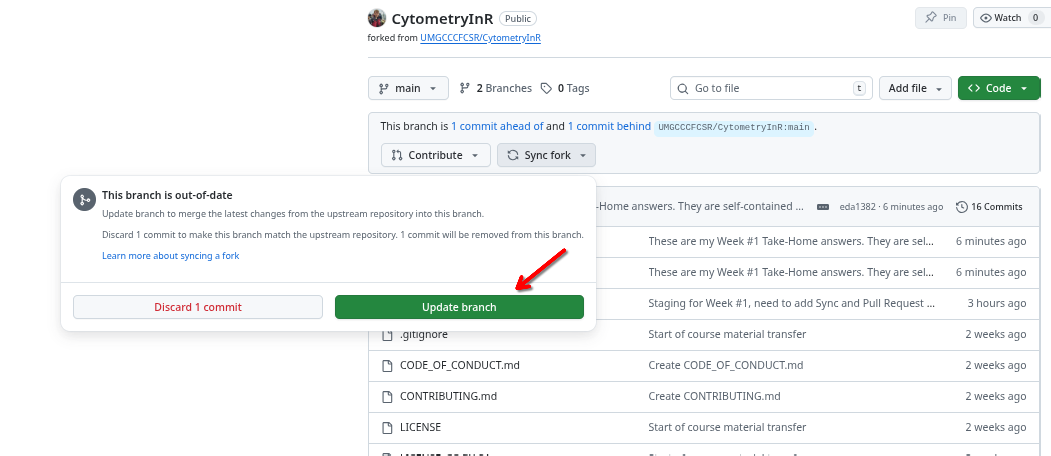This screenshot has width=1051, height=456.
Task: Toggle the Sync fork dropdown
Action: (x=546, y=155)
